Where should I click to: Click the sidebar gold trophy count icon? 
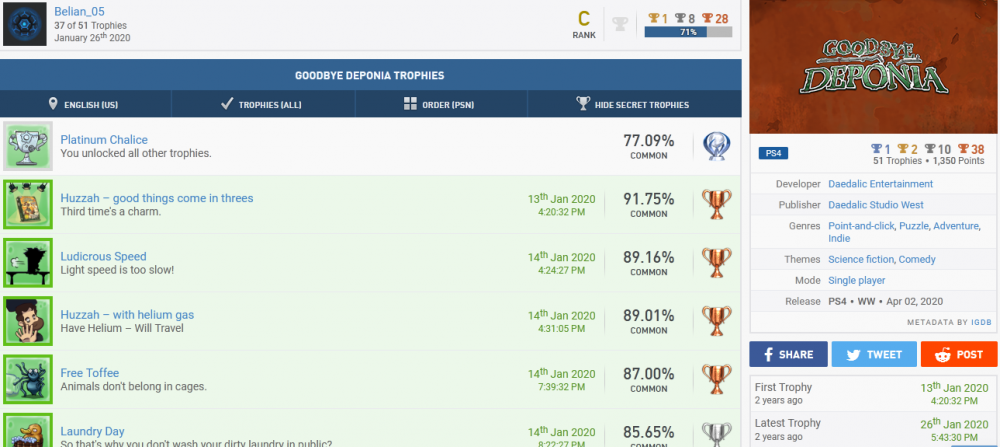point(903,149)
